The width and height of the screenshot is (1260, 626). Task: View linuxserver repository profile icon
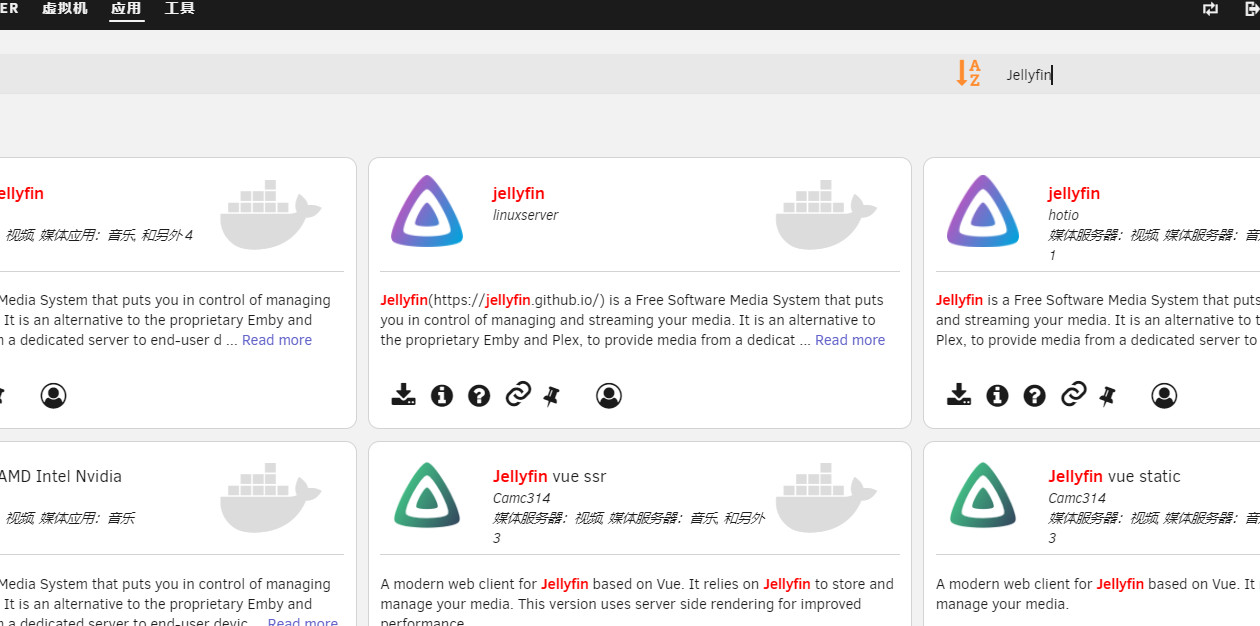[609, 396]
